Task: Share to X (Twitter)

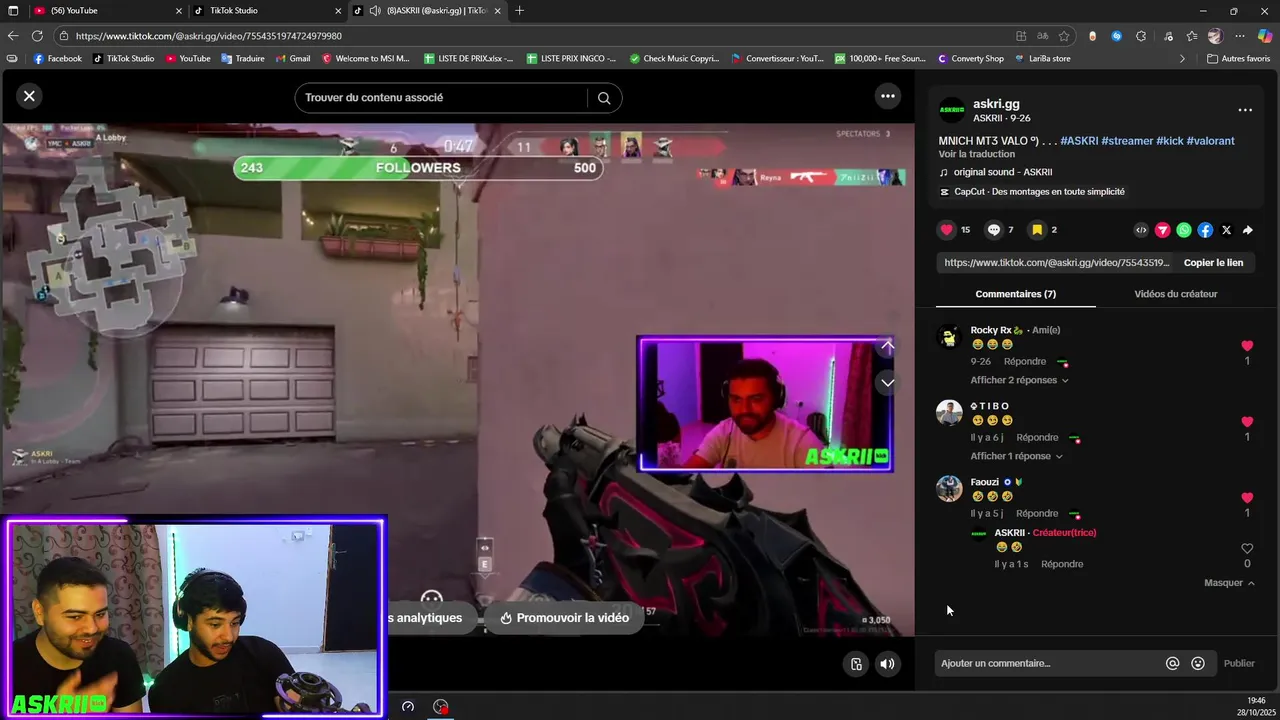Action: tap(1227, 230)
